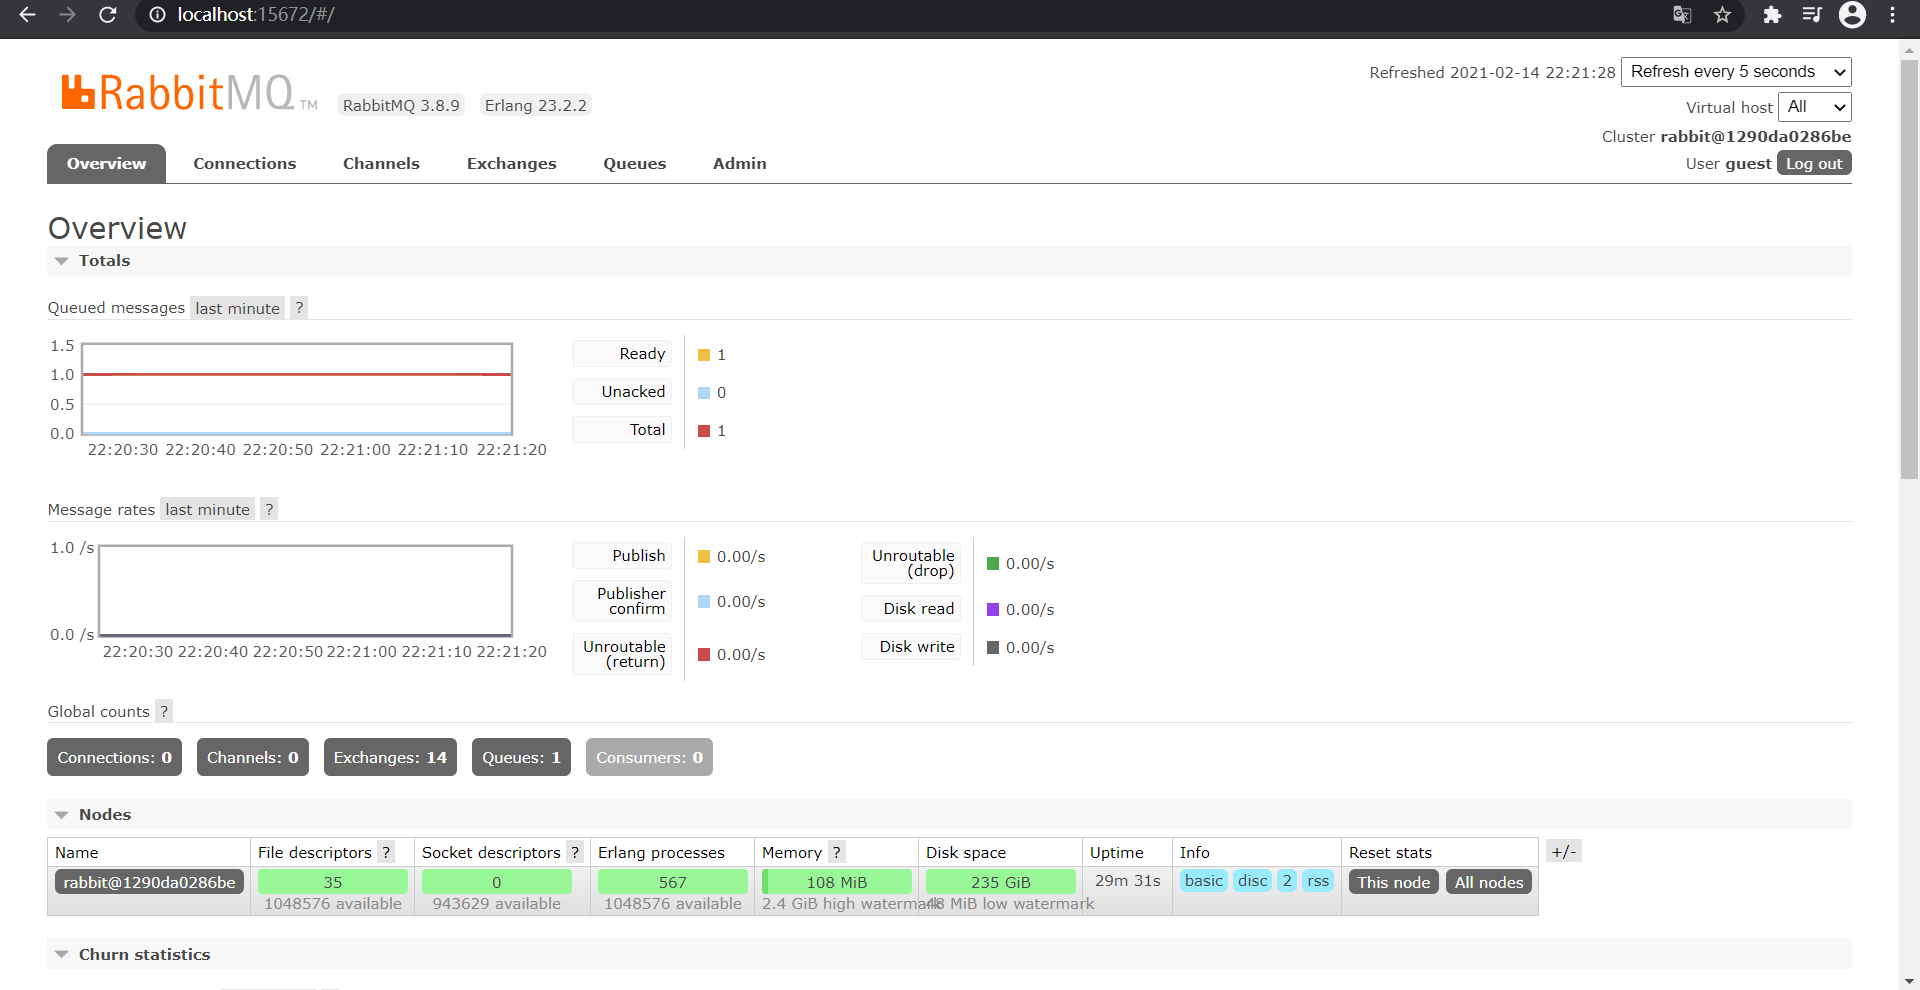Screen dimensions: 1920x990
Task: Go back using browser back arrow
Action: 27,15
